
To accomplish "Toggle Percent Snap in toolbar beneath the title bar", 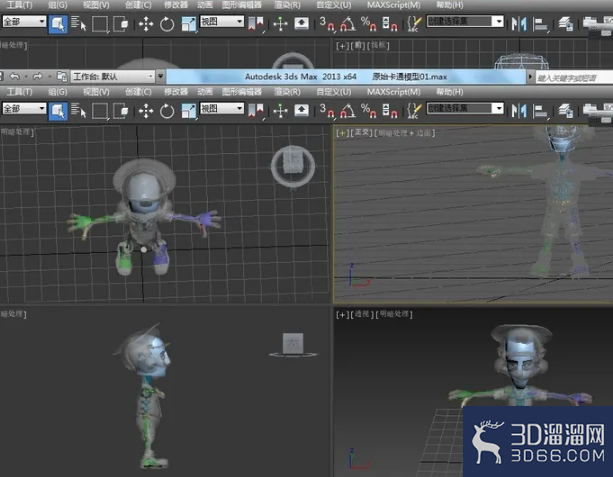I will [368, 111].
